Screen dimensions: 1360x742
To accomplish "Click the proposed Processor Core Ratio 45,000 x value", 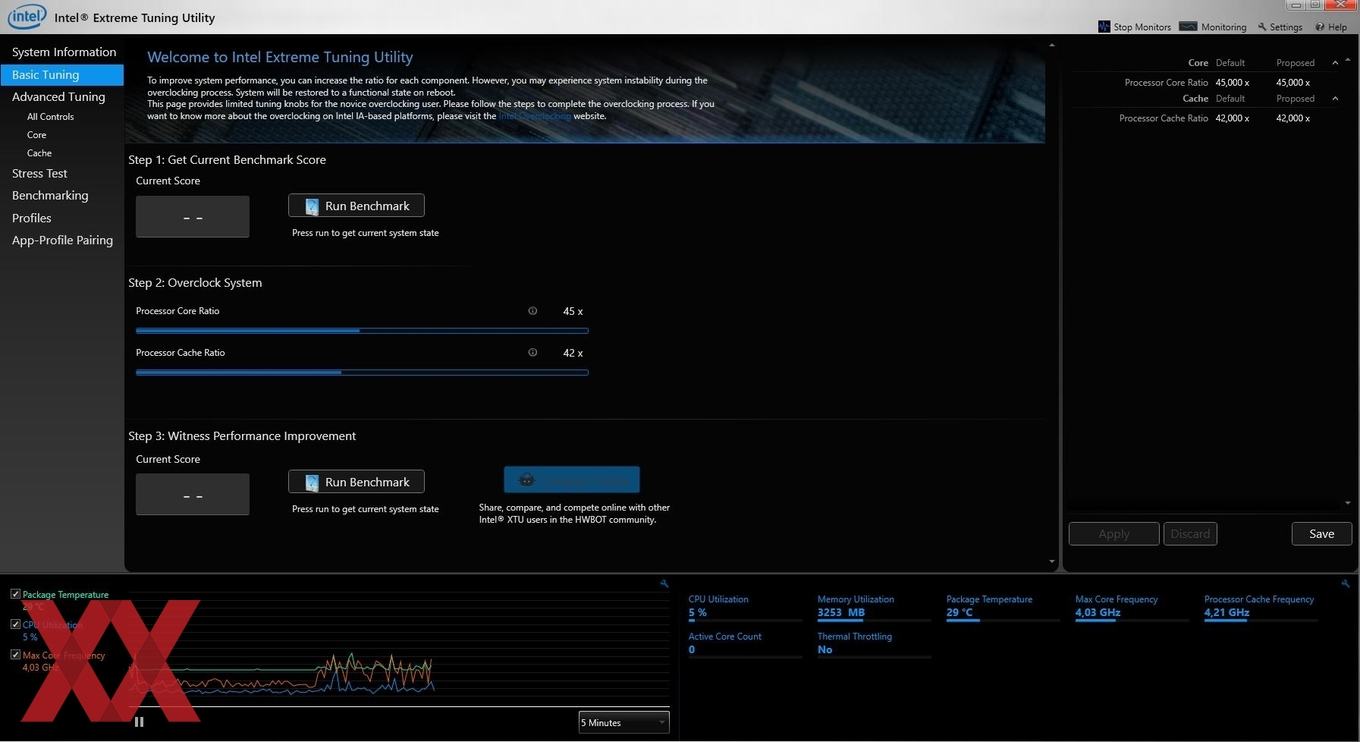I will click(x=1293, y=82).
